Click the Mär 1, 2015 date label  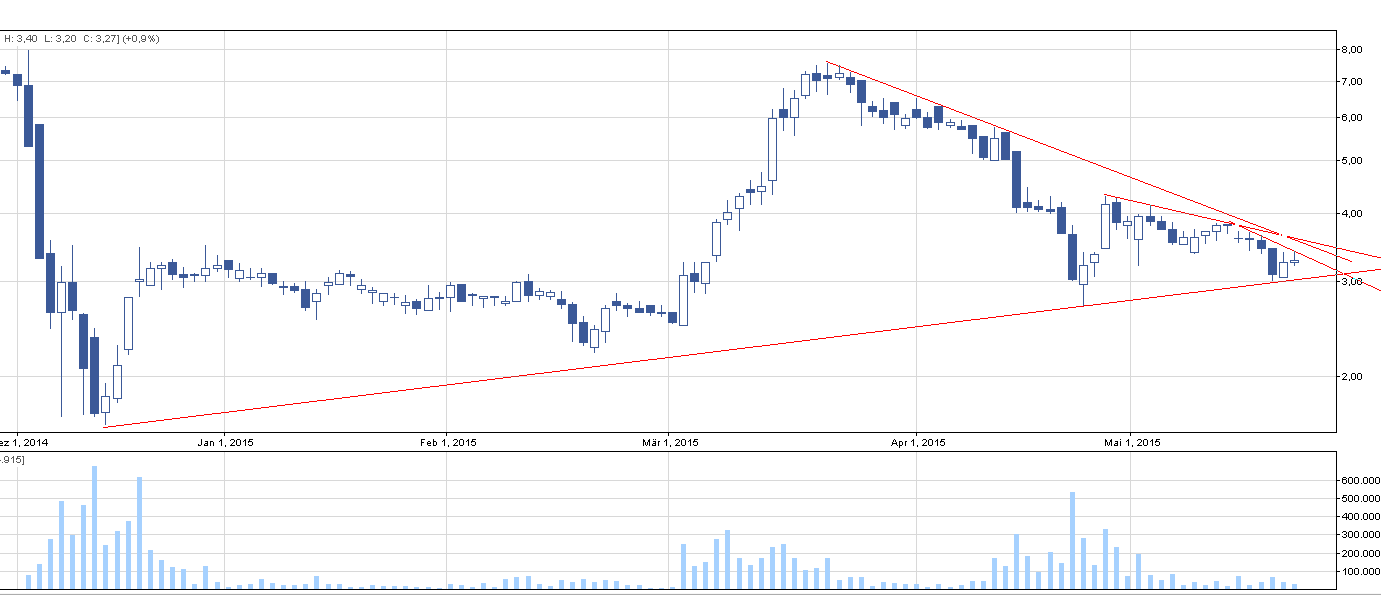668,442
